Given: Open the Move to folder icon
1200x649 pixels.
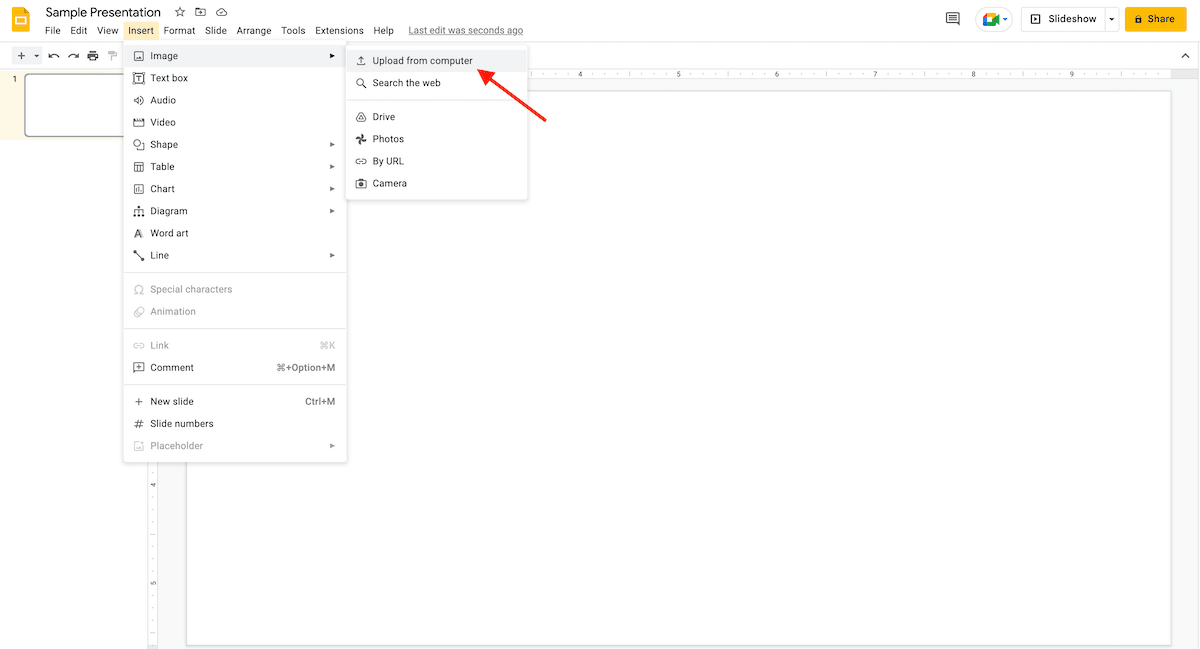Looking at the screenshot, I should (x=200, y=12).
